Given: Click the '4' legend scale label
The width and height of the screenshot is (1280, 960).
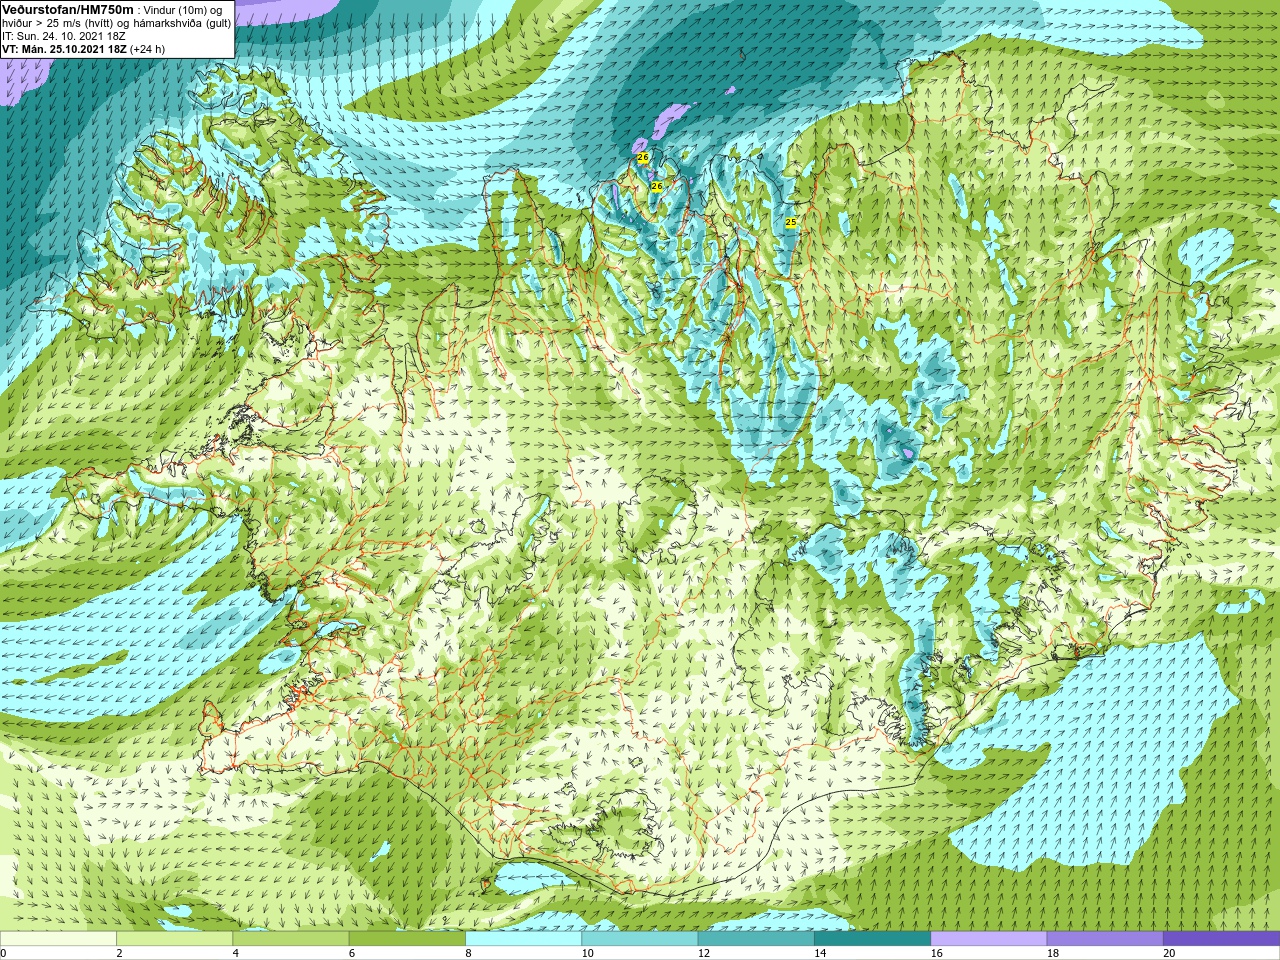Looking at the screenshot, I should pyautogui.click(x=235, y=953).
